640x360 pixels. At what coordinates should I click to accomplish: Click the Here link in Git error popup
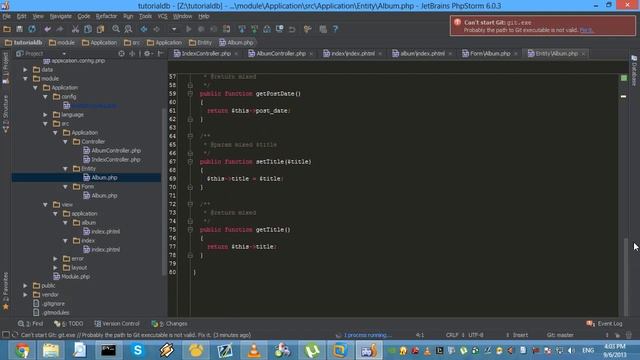pos(586,30)
